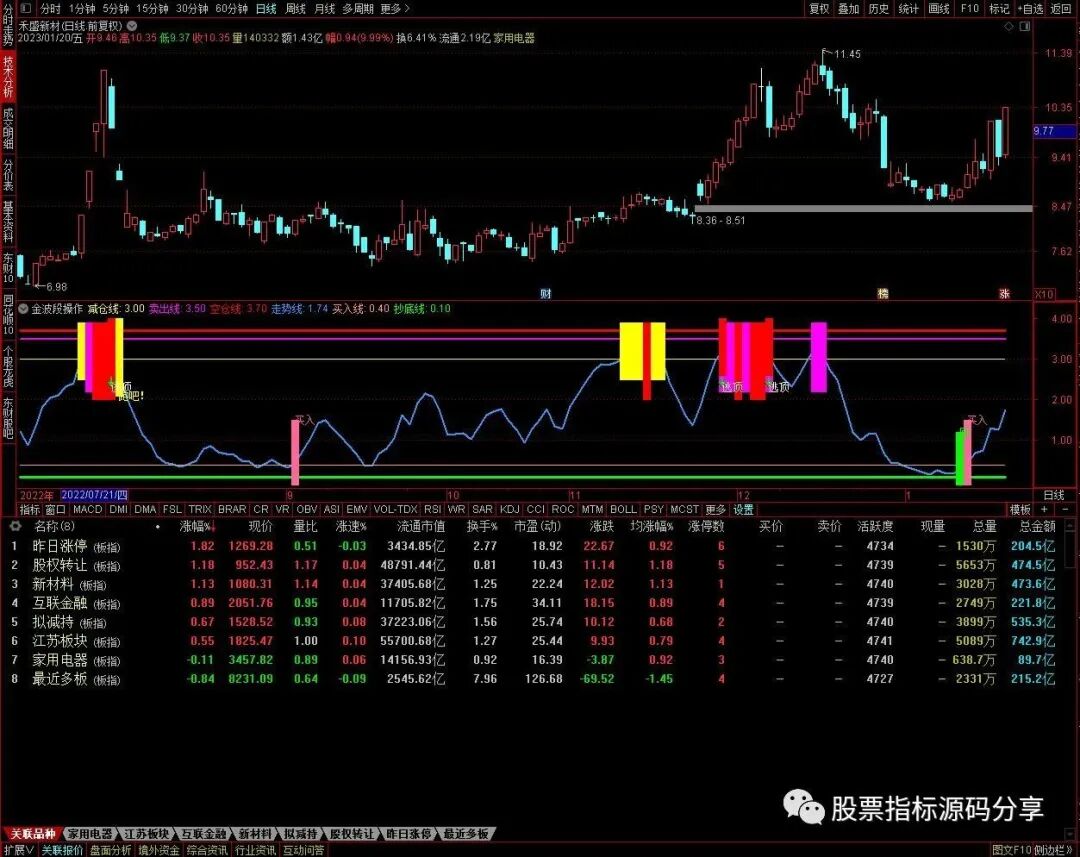Sort by 总金额 column header

tap(1037, 526)
